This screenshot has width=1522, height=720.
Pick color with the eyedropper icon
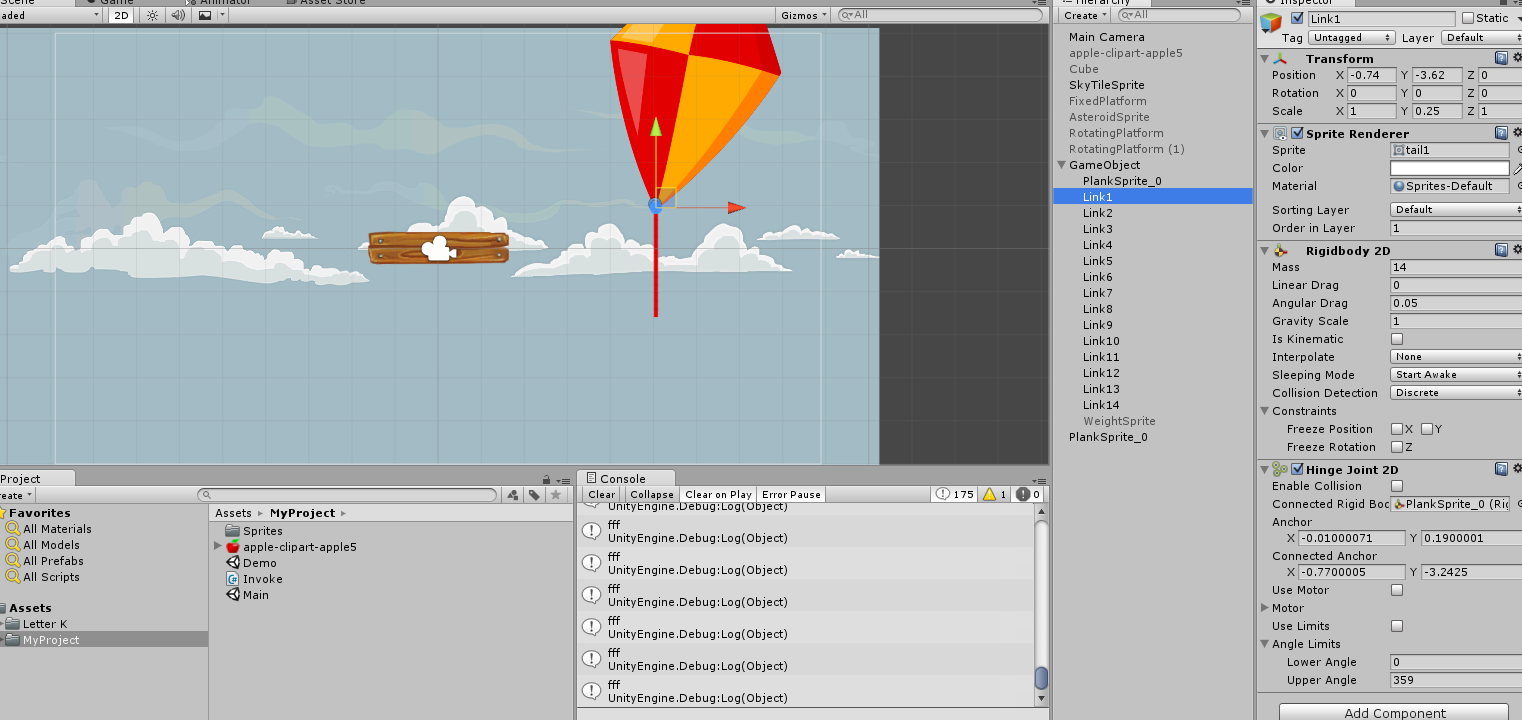[x=1517, y=168]
